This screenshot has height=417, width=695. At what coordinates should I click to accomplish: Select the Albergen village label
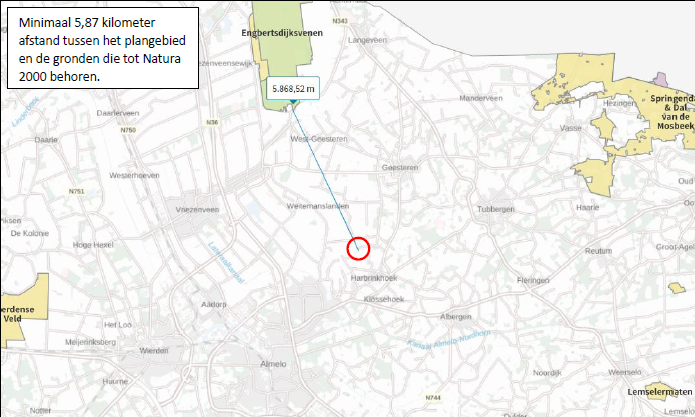pyautogui.click(x=456, y=316)
